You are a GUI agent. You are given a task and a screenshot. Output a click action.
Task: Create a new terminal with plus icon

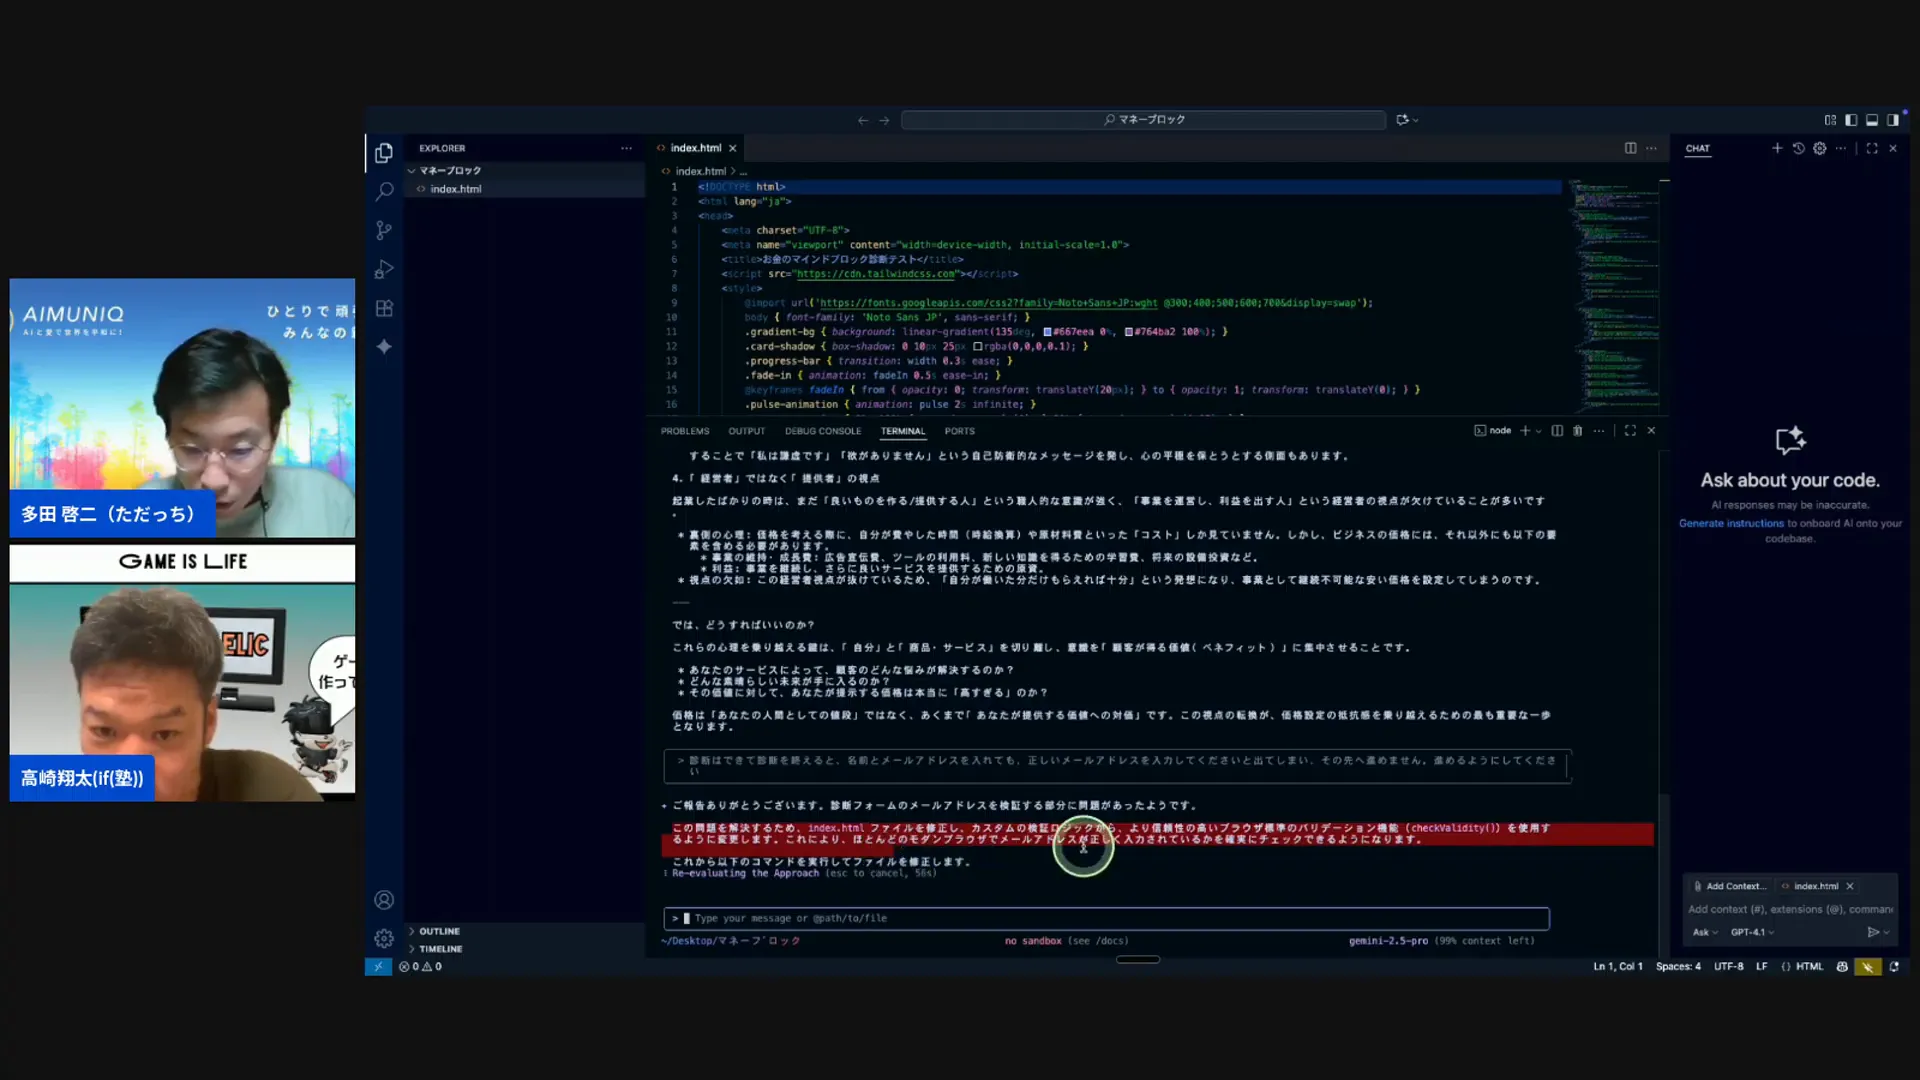[1525, 431]
